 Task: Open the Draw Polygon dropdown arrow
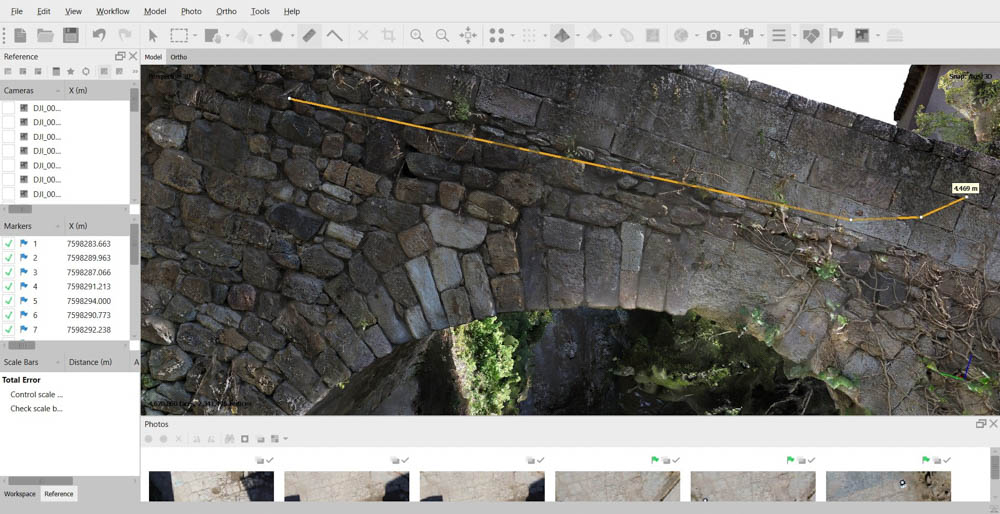coord(292,36)
